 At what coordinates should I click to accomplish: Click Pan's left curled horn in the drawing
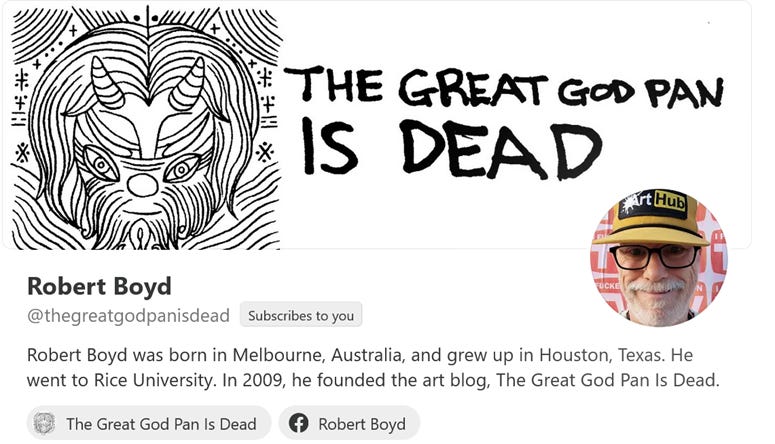click(105, 82)
